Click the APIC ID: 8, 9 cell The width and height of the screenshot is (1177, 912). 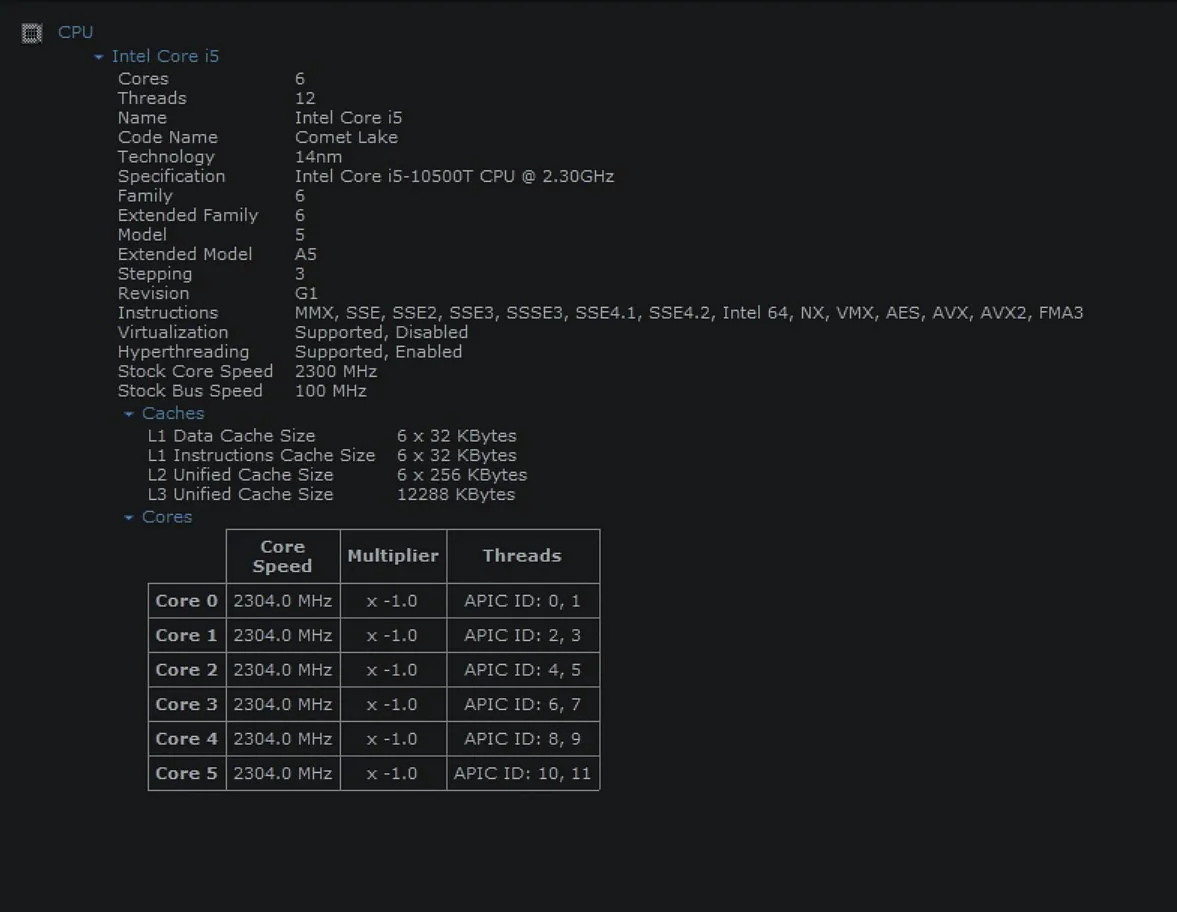click(x=522, y=739)
